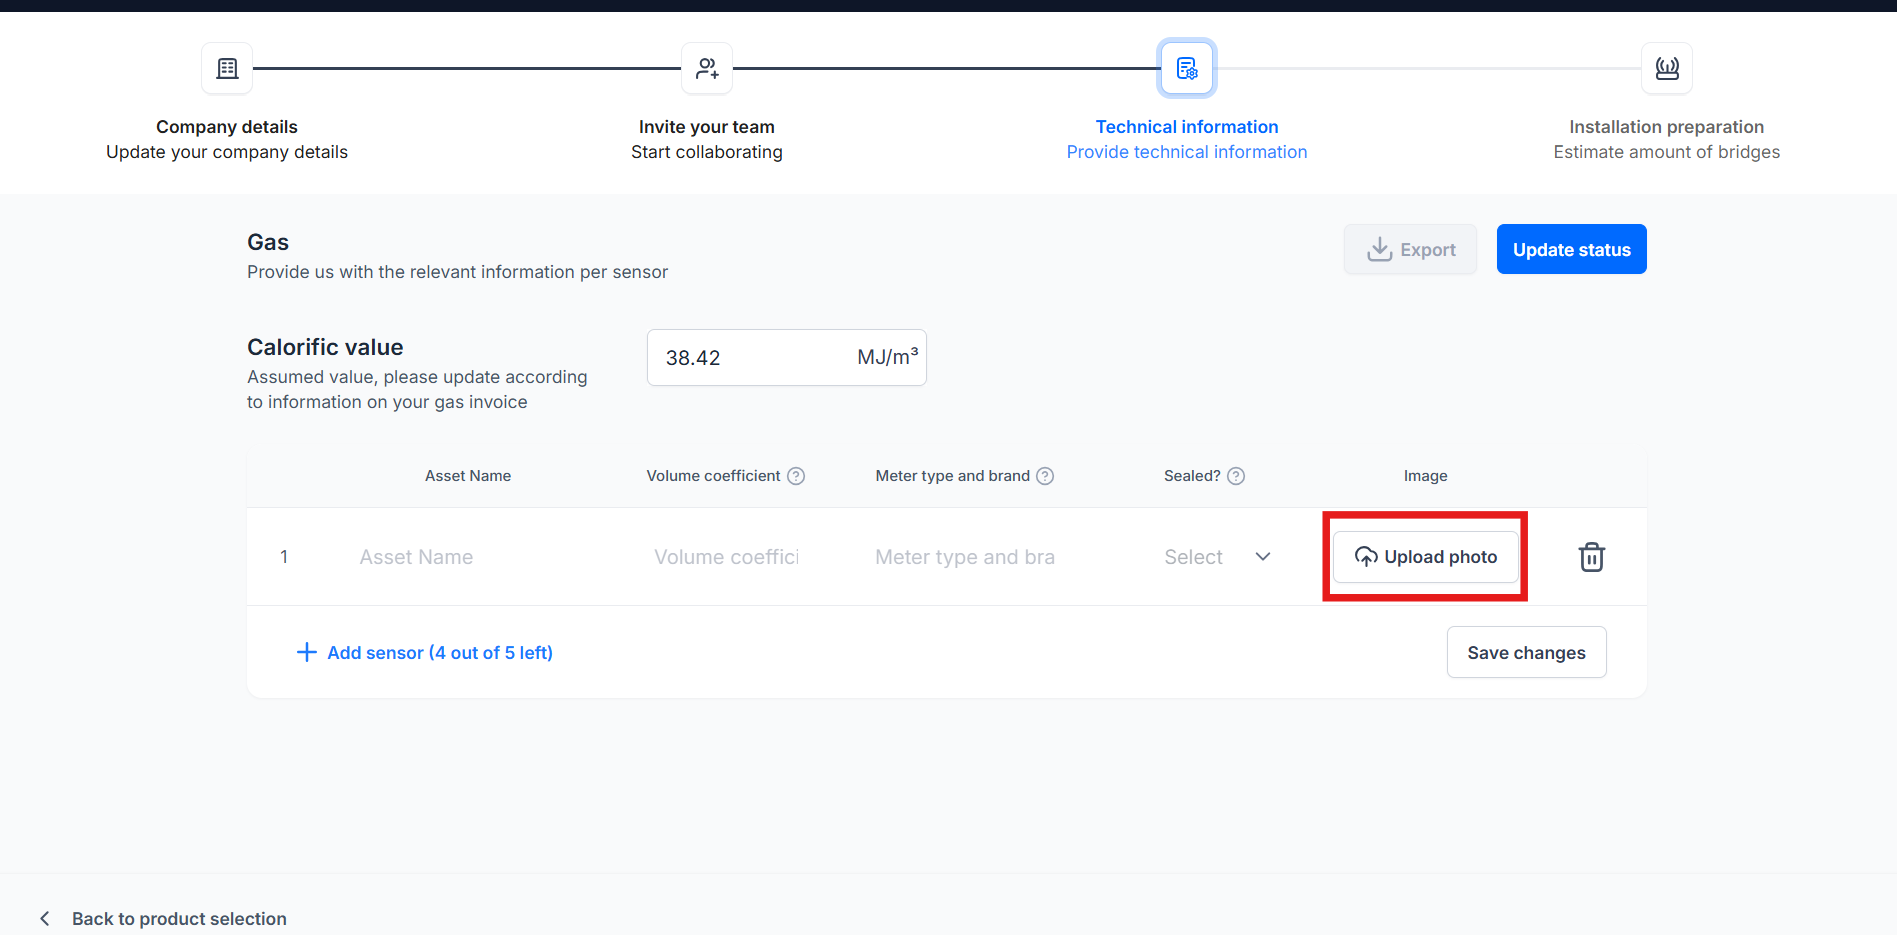Click the Back to product selection link
This screenshot has width=1897, height=935.
coord(179,918)
